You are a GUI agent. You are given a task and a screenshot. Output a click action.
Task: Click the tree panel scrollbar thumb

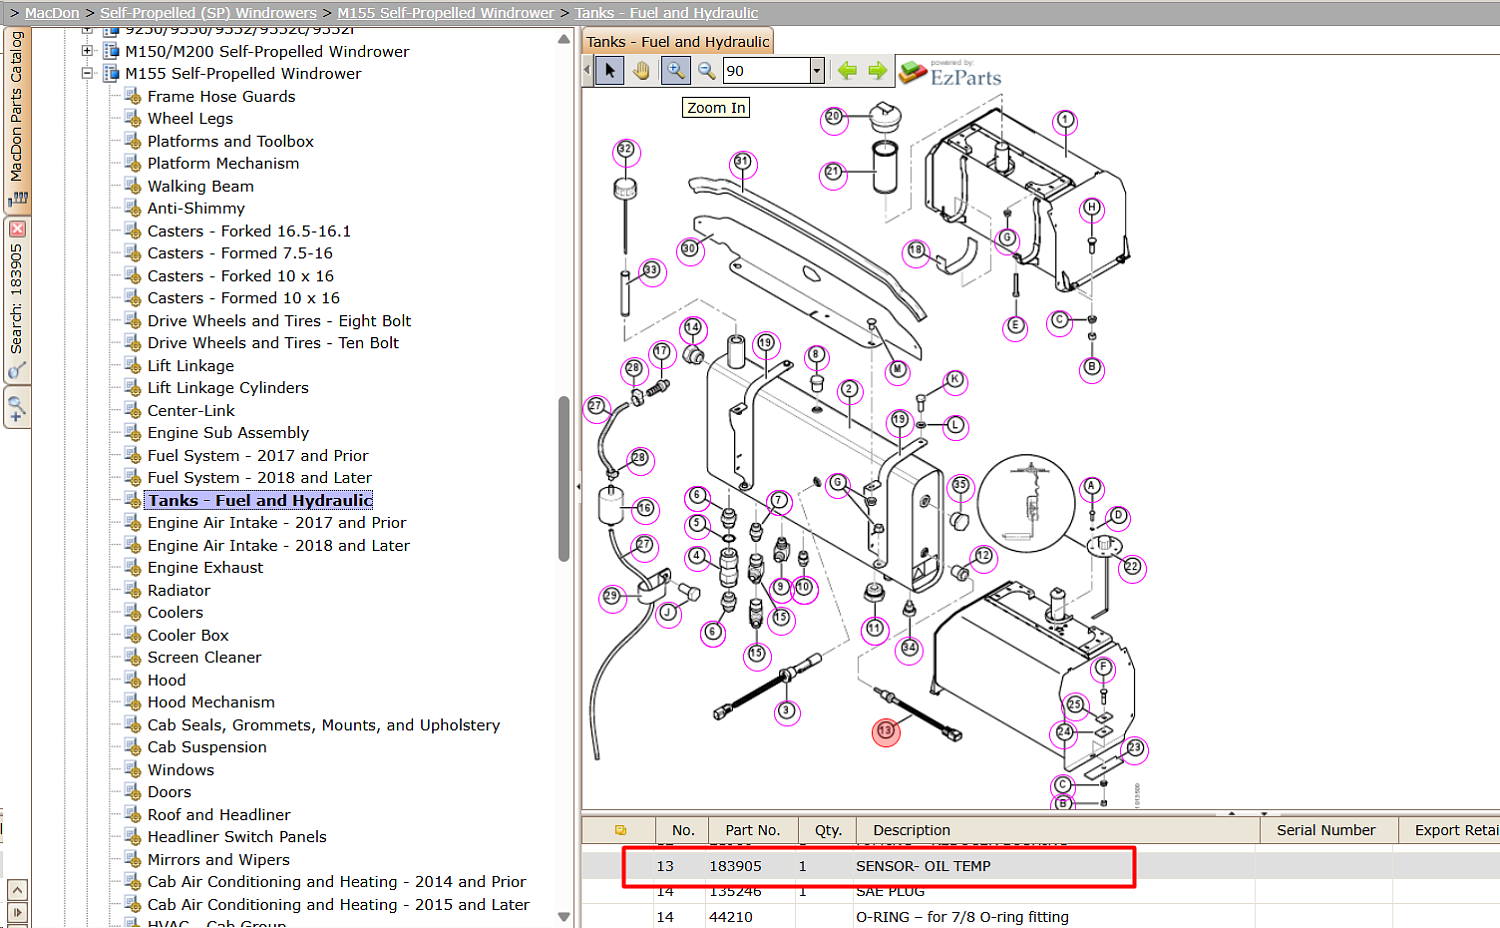pyautogui.click(x=564, y=478)
